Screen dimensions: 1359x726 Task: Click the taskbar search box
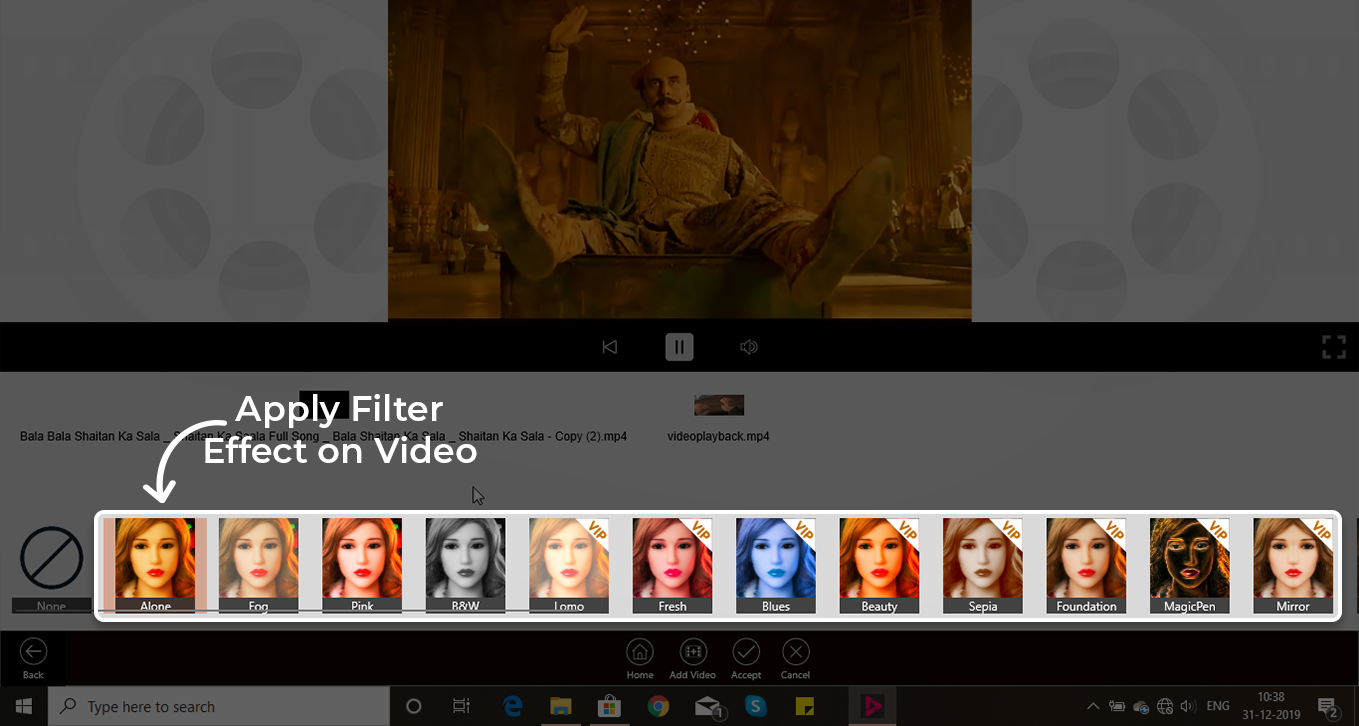click(219, 706)
